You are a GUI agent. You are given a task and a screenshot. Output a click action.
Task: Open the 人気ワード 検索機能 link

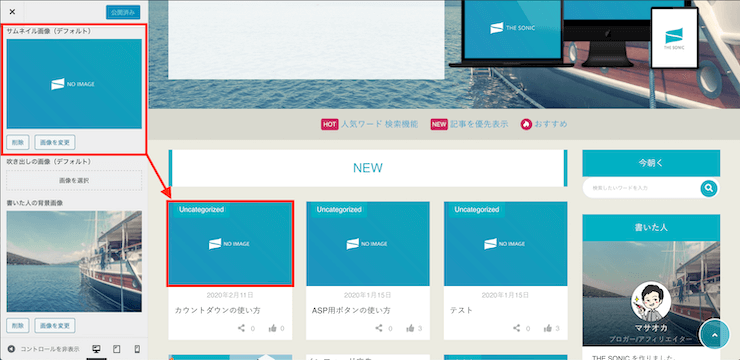click(379, 124)
